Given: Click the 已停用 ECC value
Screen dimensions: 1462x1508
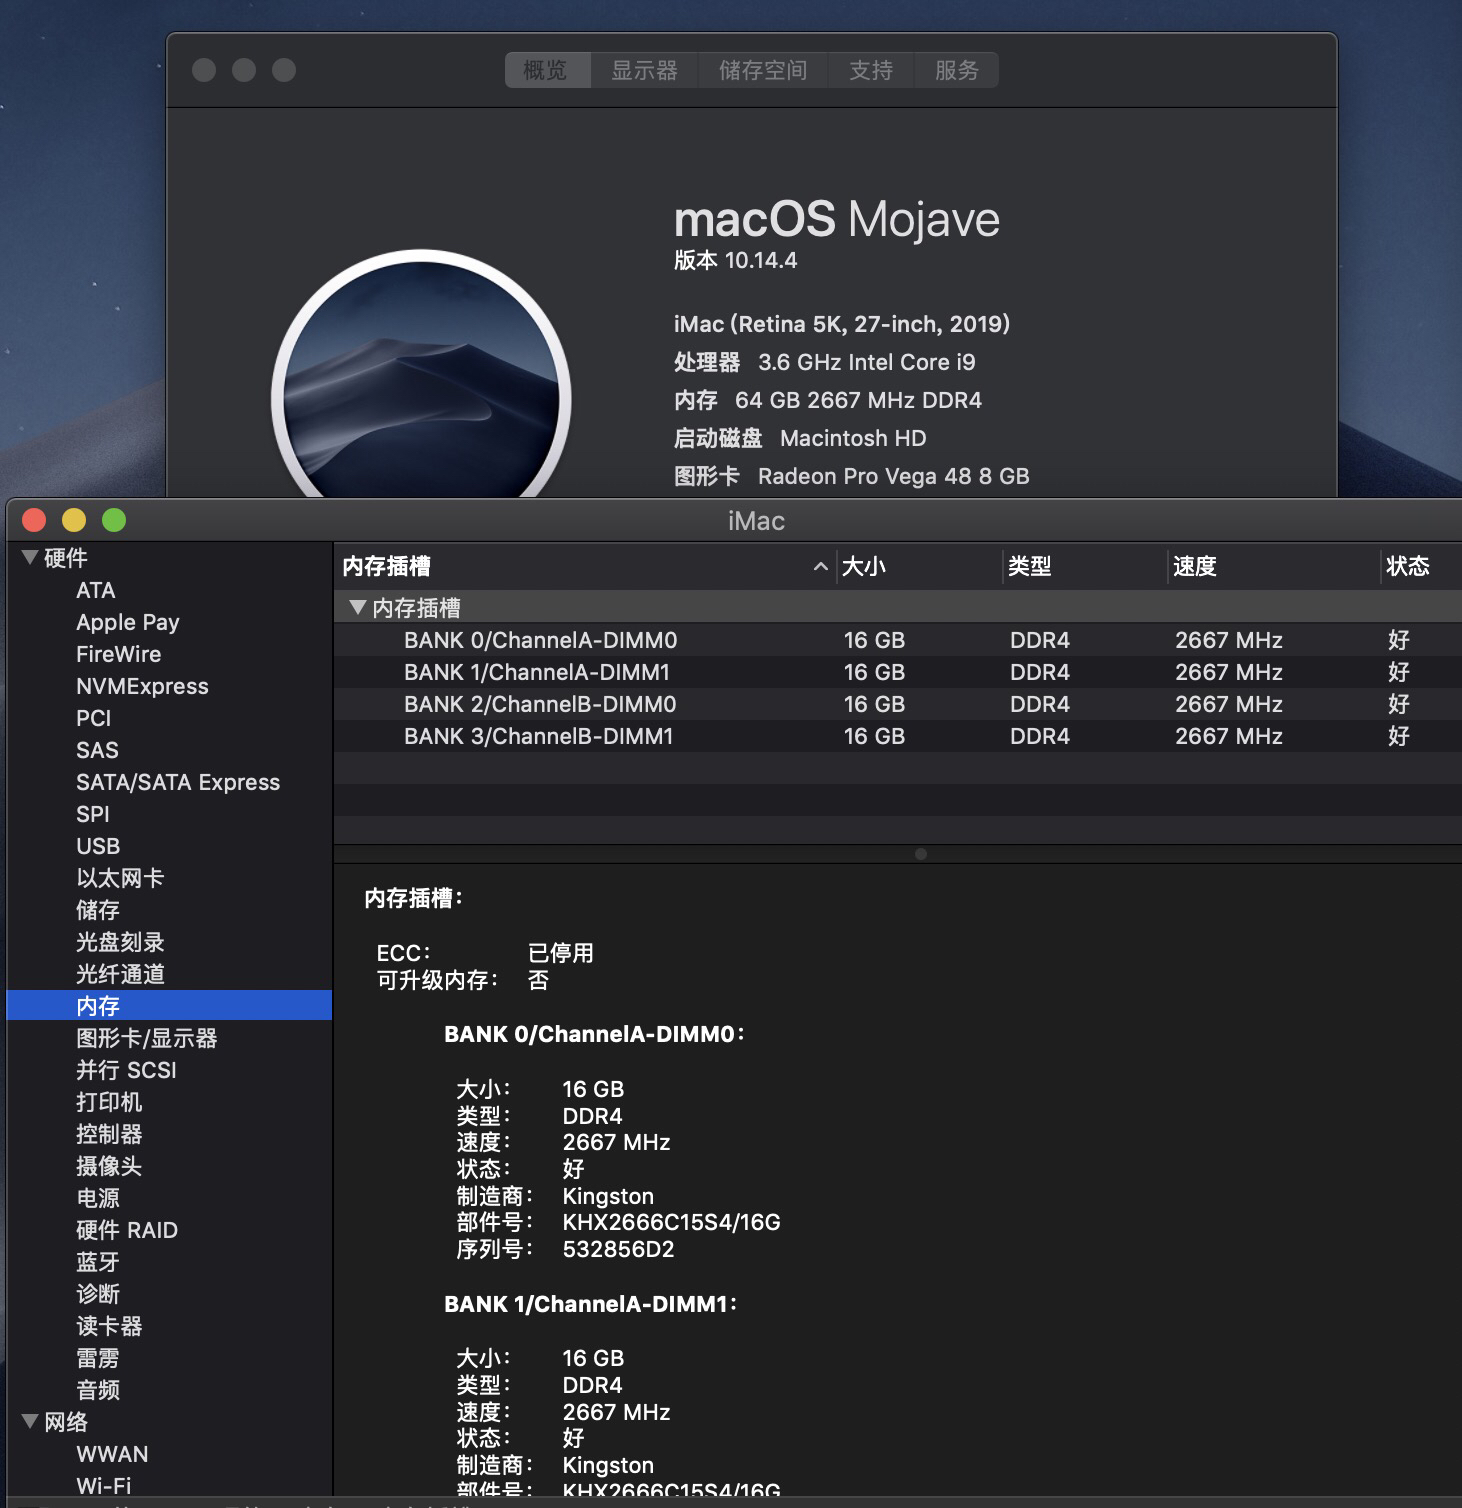Looking at the screenshot, I should (x=561, y=953).
